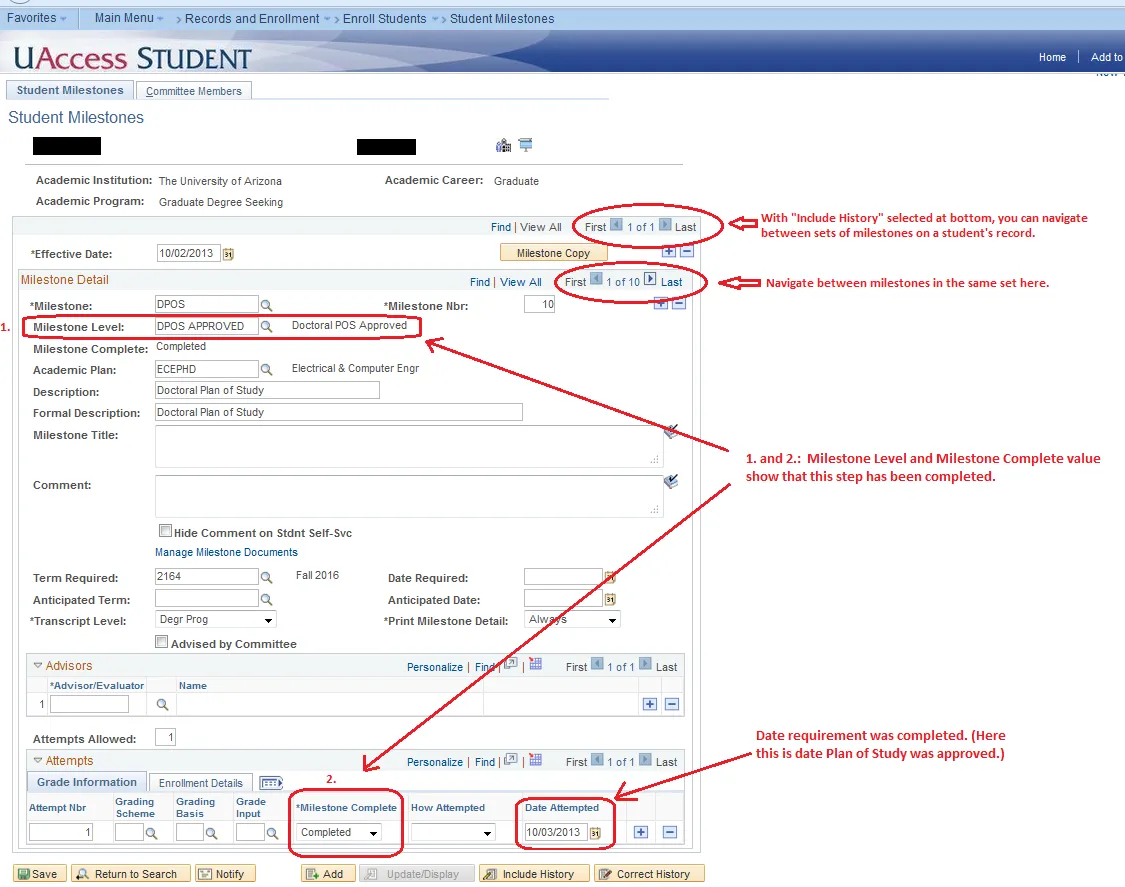Select the Grade Information tab
1125x887 pixels.
[87, 782]
